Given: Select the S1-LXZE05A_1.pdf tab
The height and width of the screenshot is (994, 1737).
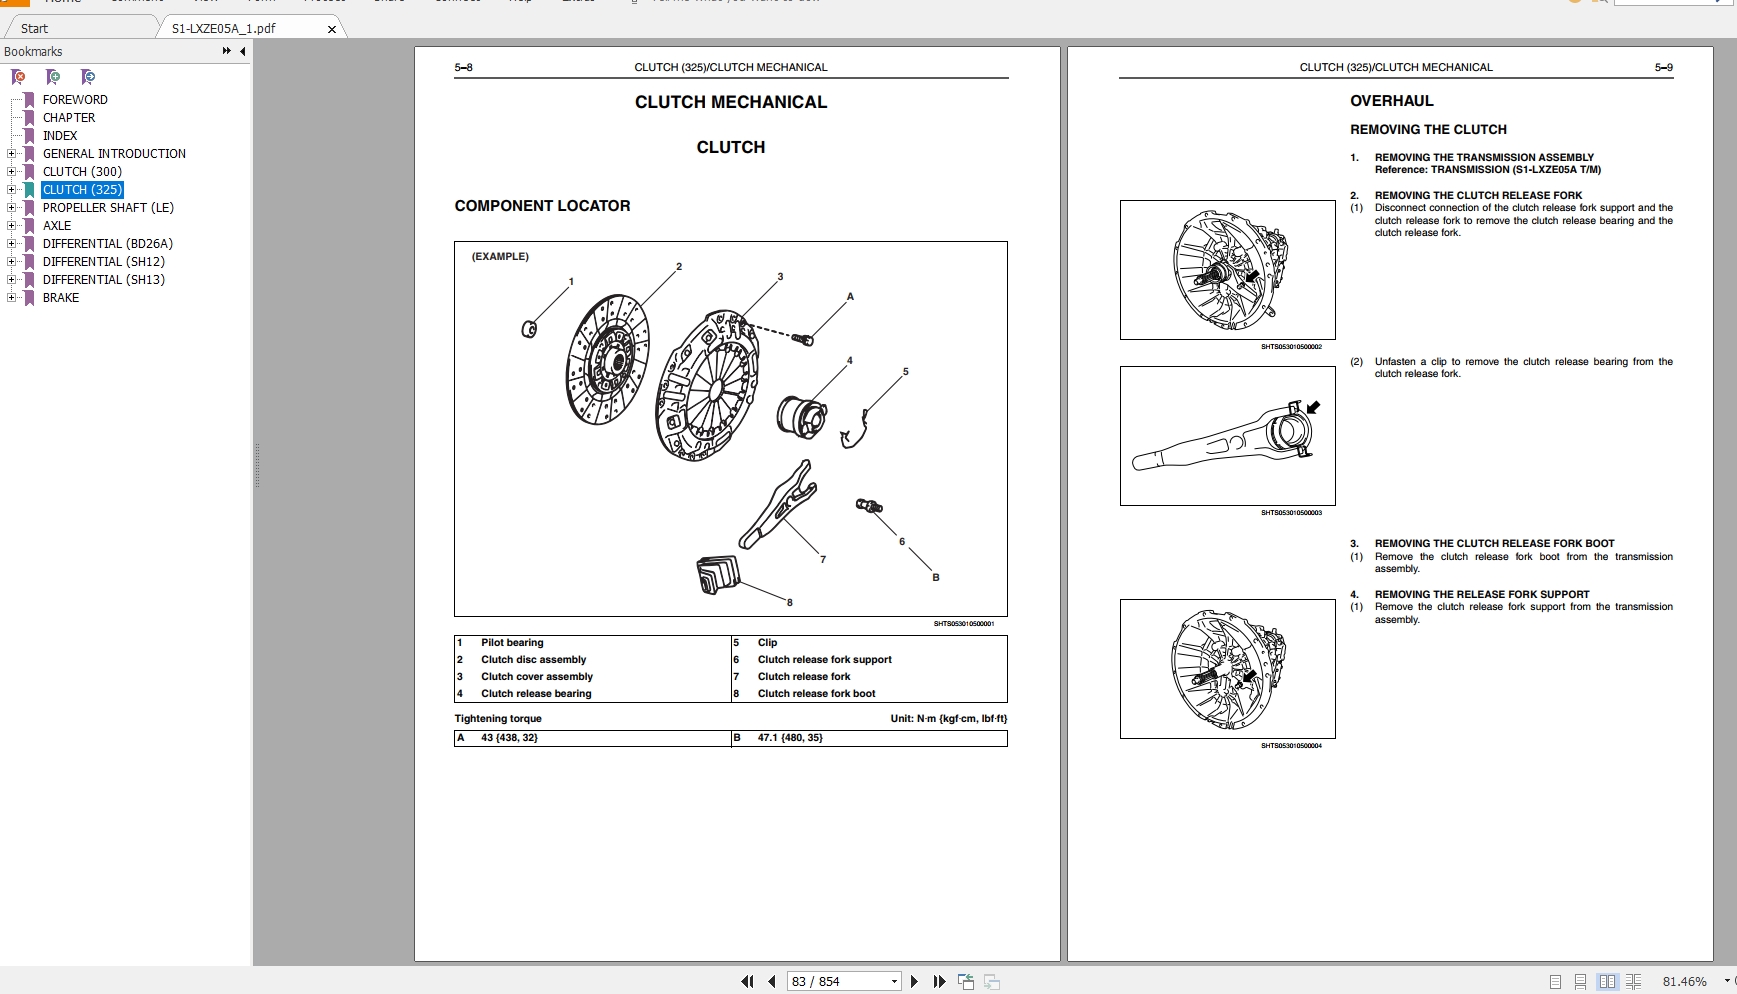Looking at the screenshot, I should [x=224, y=29].
